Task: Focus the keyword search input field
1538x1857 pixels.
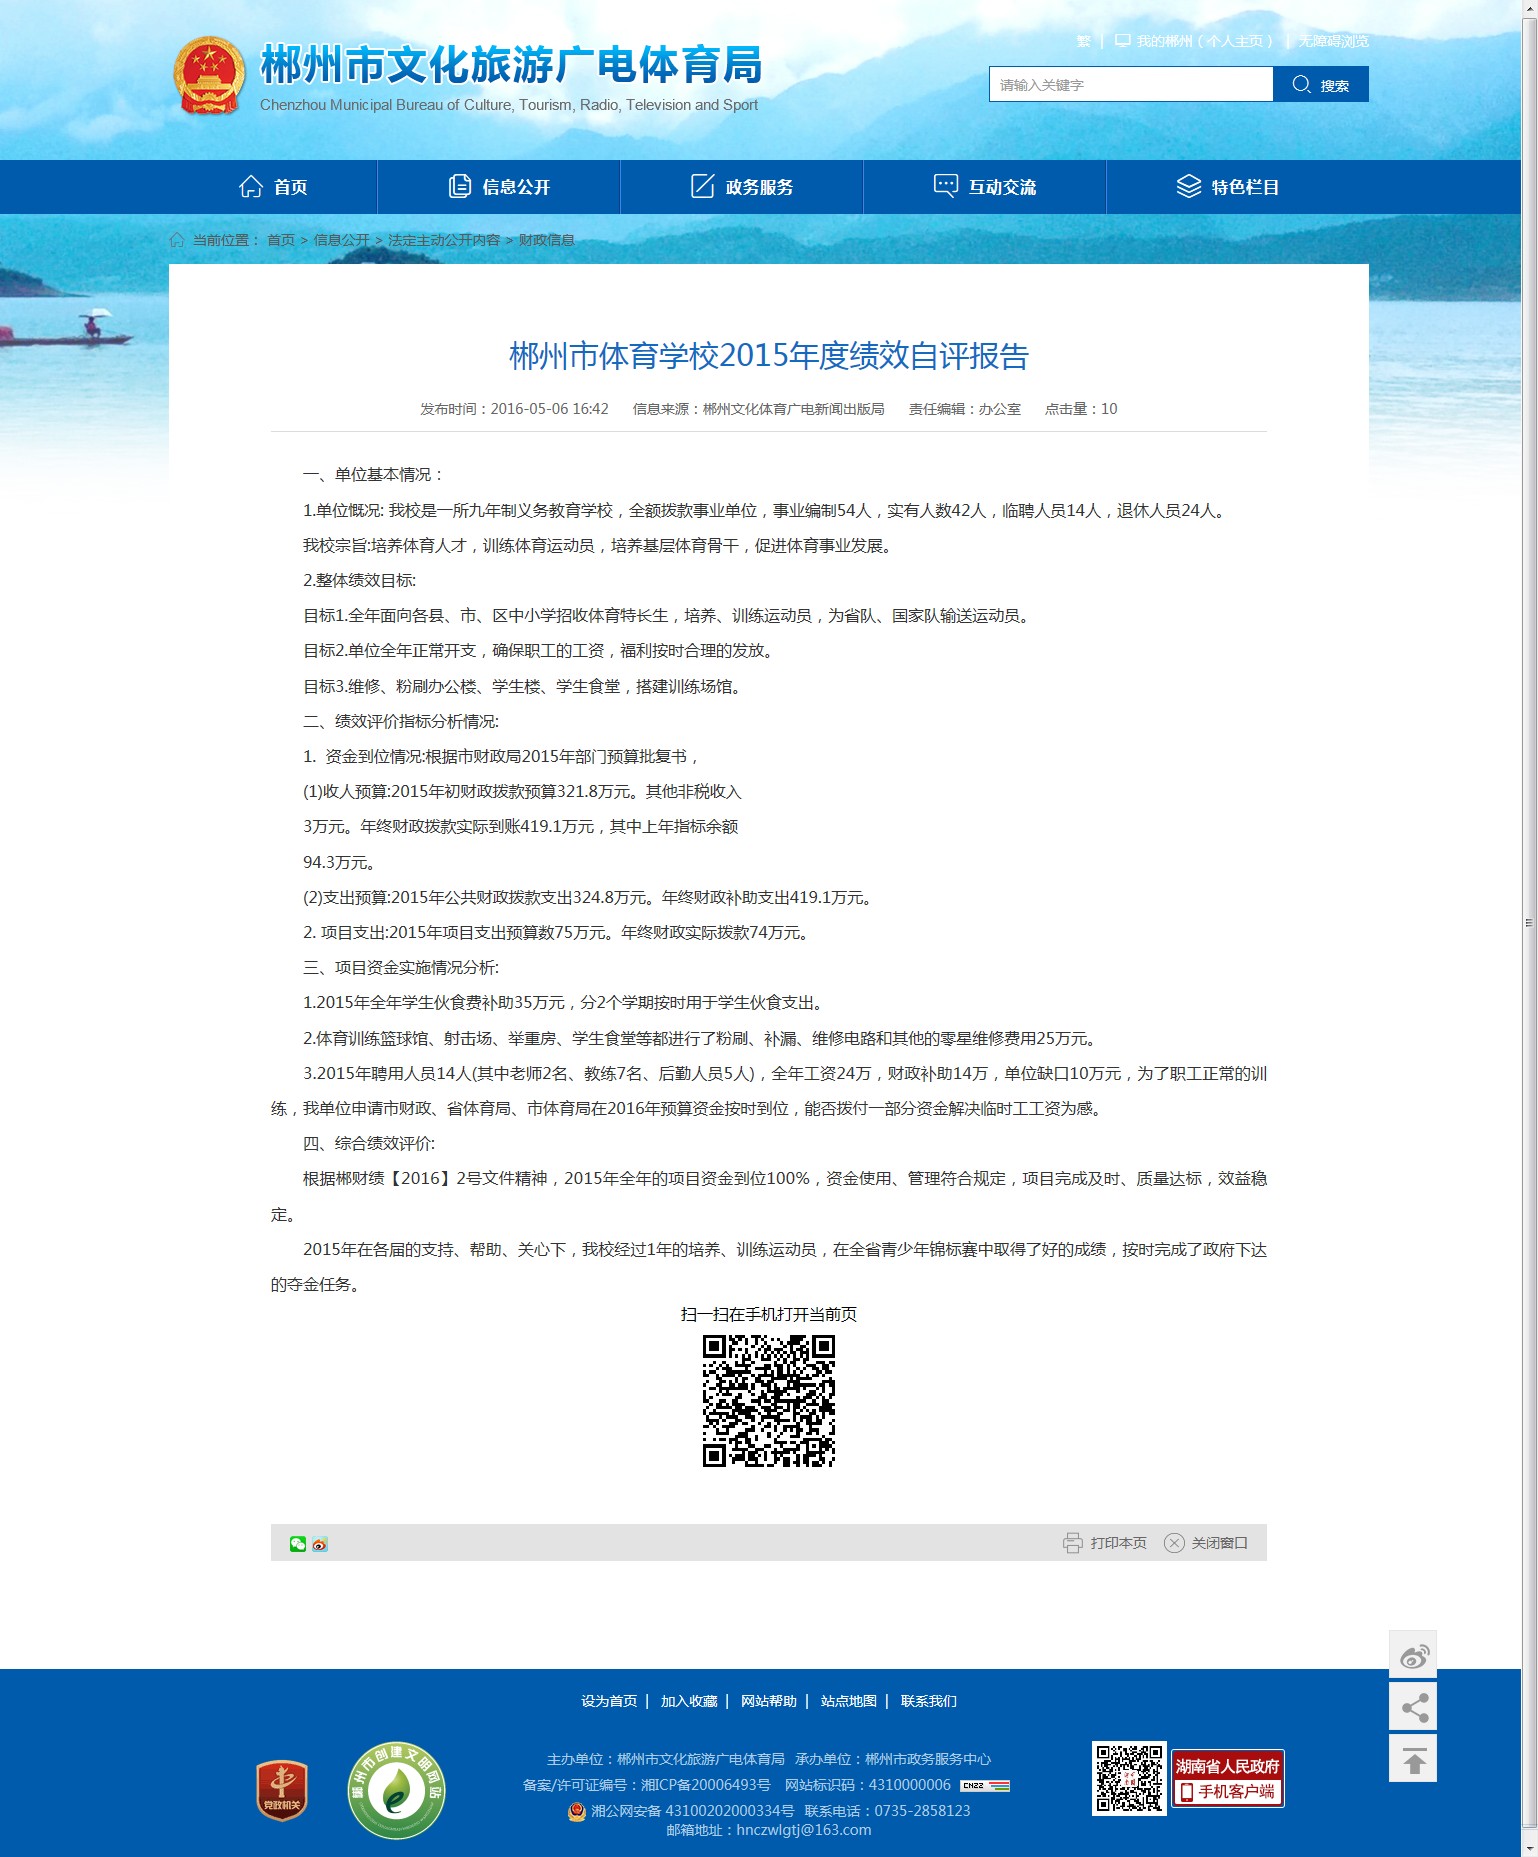Action: (1131, 85)
